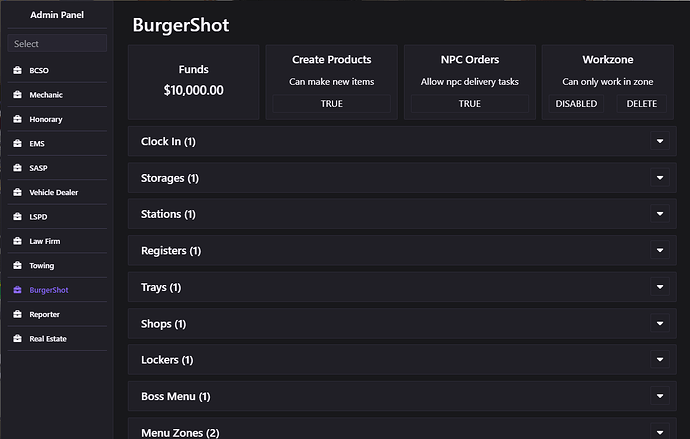Open the Boss Menu row
690x439 pixels.
point(176,396)
